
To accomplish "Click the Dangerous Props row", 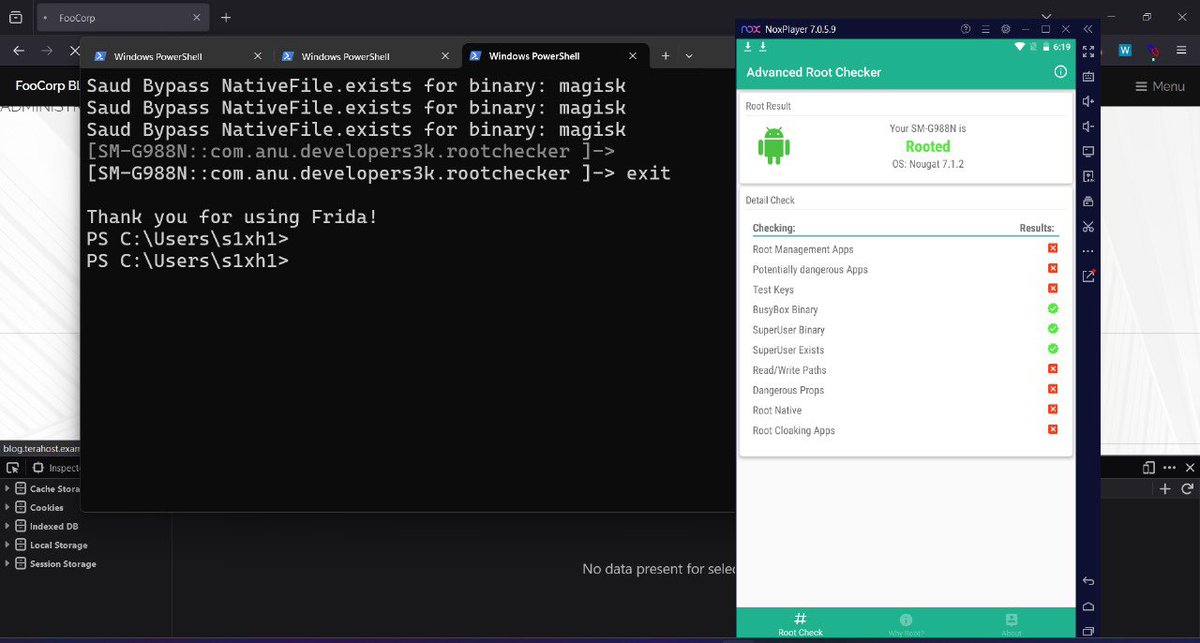I will (x=905, y=390).
